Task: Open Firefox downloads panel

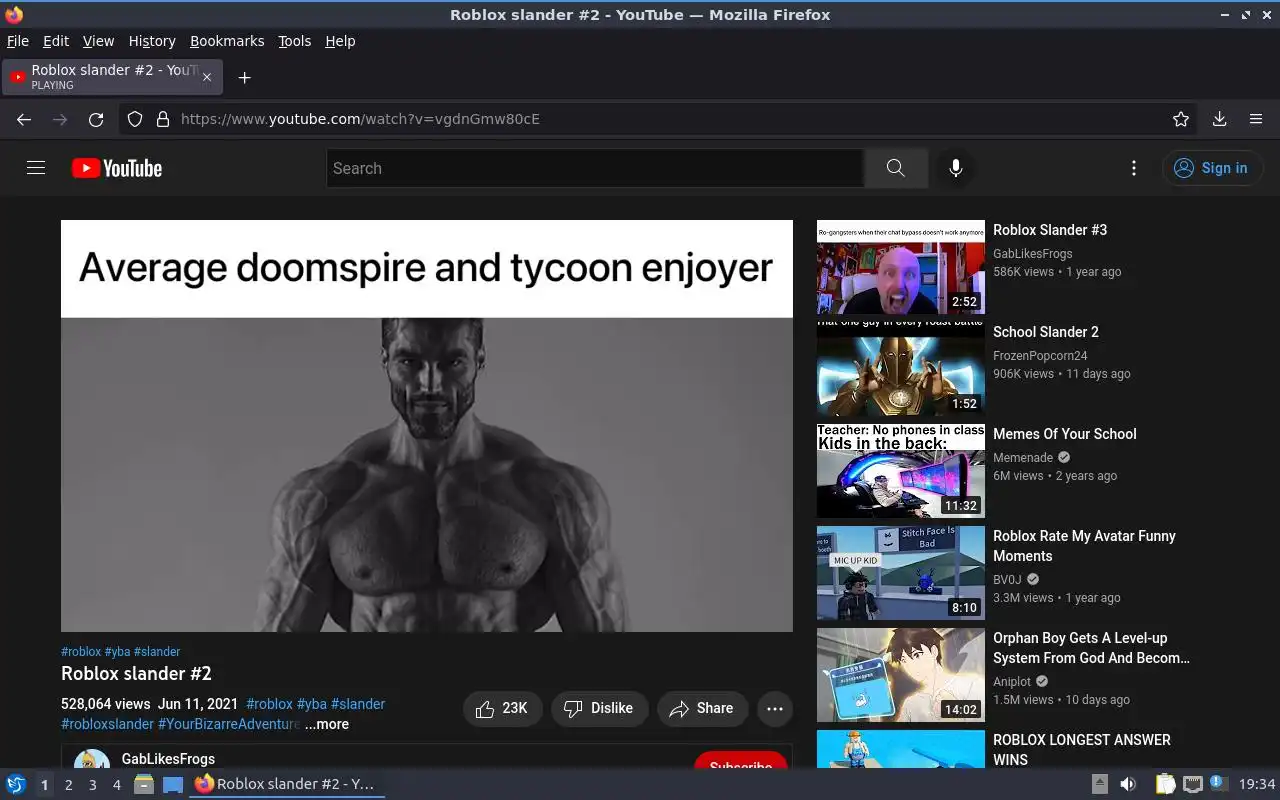Action: coord(1220,119)
